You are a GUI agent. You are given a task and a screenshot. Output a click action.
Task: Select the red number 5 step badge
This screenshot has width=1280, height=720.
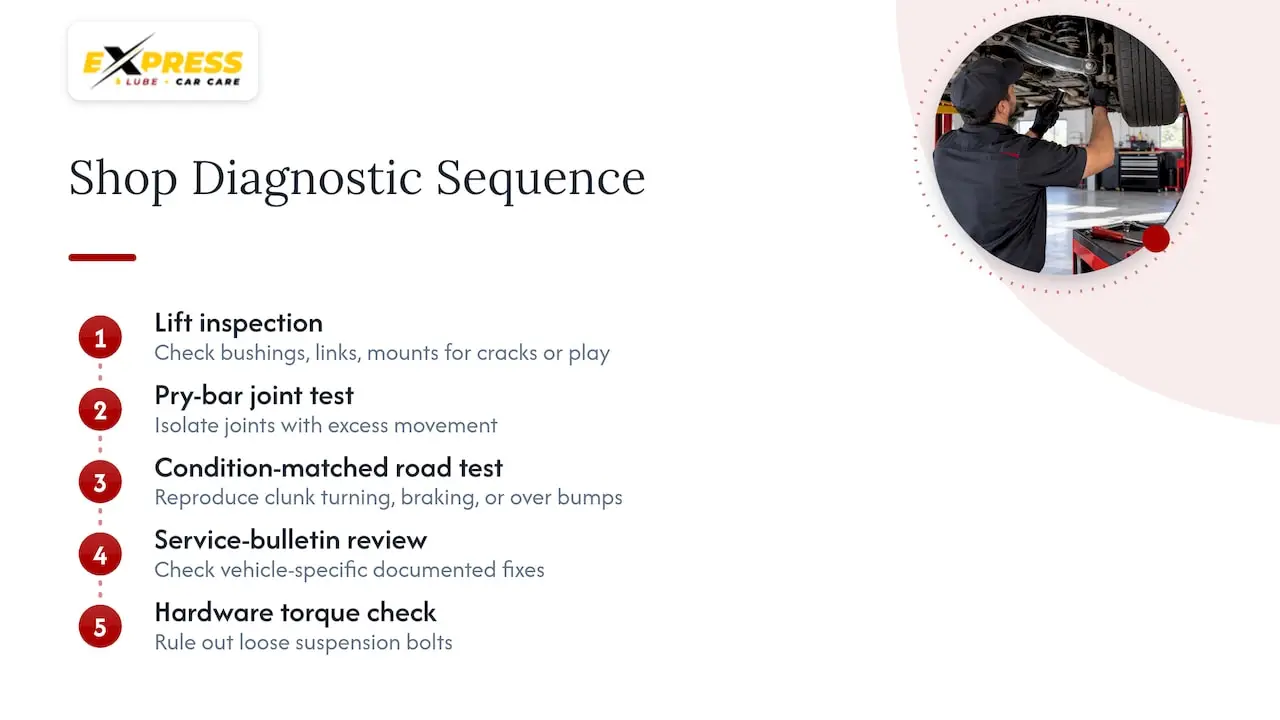(x=100, y=627)
